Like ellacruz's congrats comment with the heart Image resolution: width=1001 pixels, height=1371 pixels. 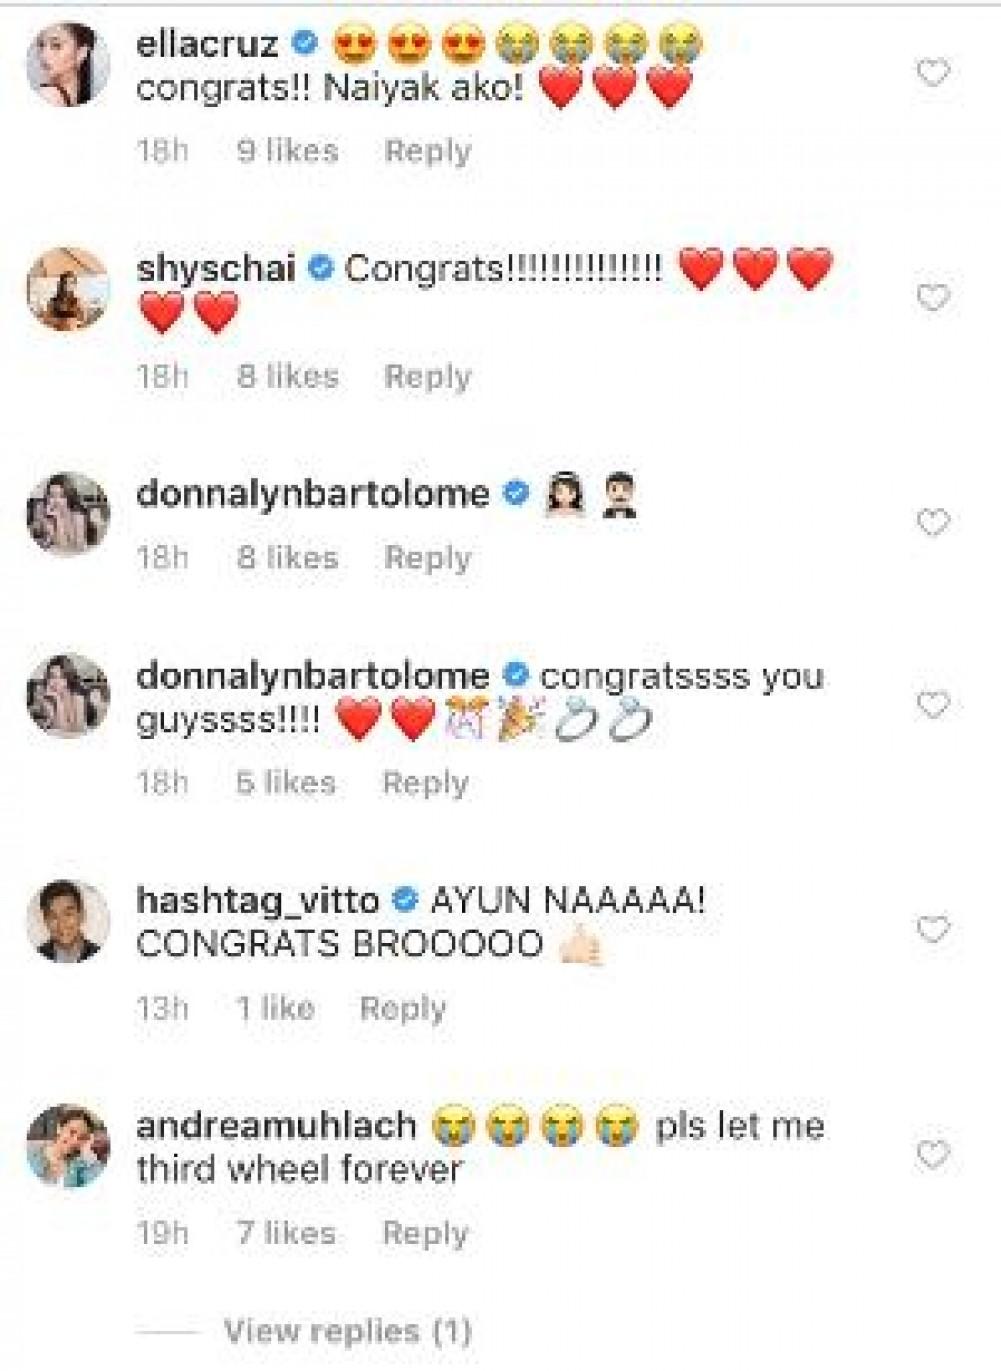(x=933, y=73)
